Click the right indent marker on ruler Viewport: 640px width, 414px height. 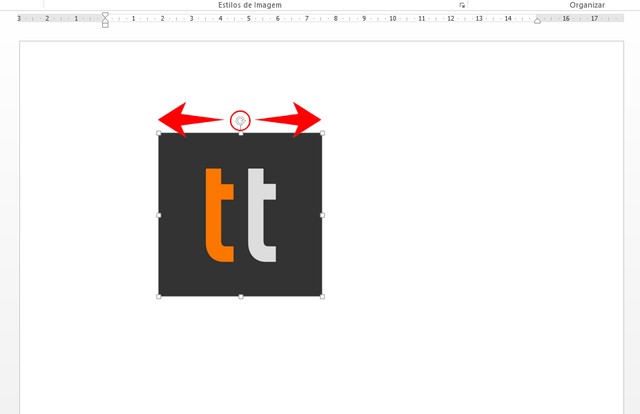pyautogui.click(x=537, y=21)
